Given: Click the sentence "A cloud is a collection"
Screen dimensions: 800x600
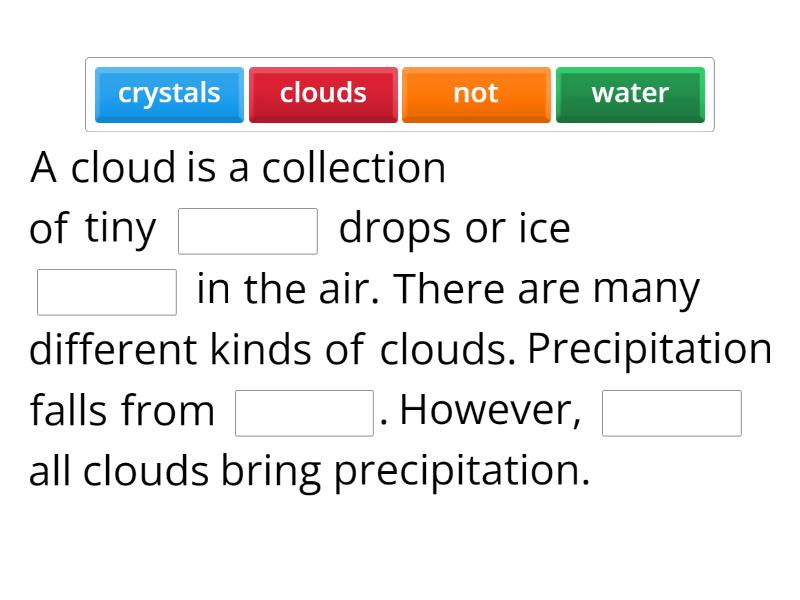Looking at the screenshot, I should click(x=238, y=168).
